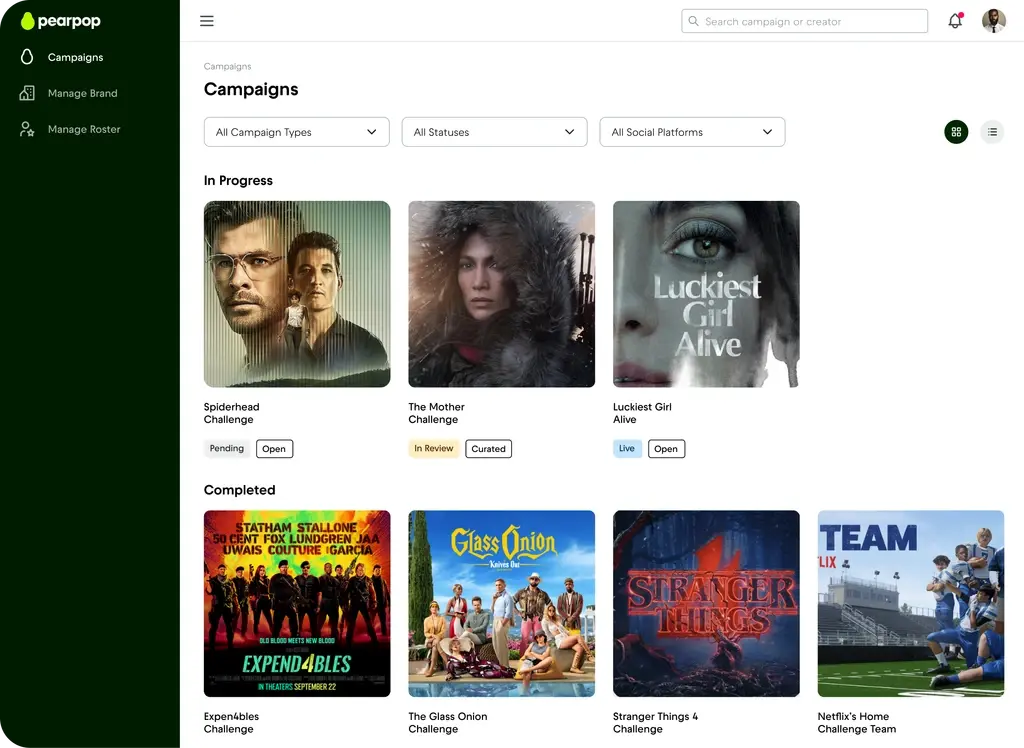This screenshot has width=1024, height=748.
Task: Click the Manage Roster person-star icon
Action: [x=27, y=129]
